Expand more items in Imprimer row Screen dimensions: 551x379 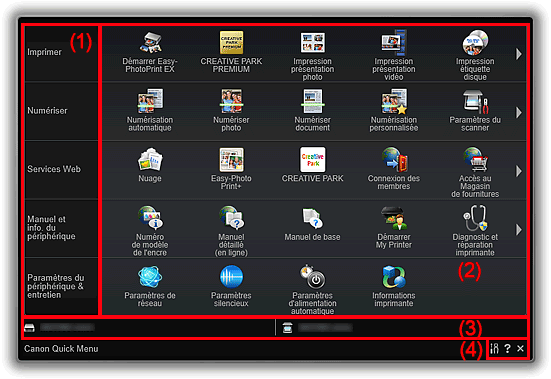tap(519, 54)
